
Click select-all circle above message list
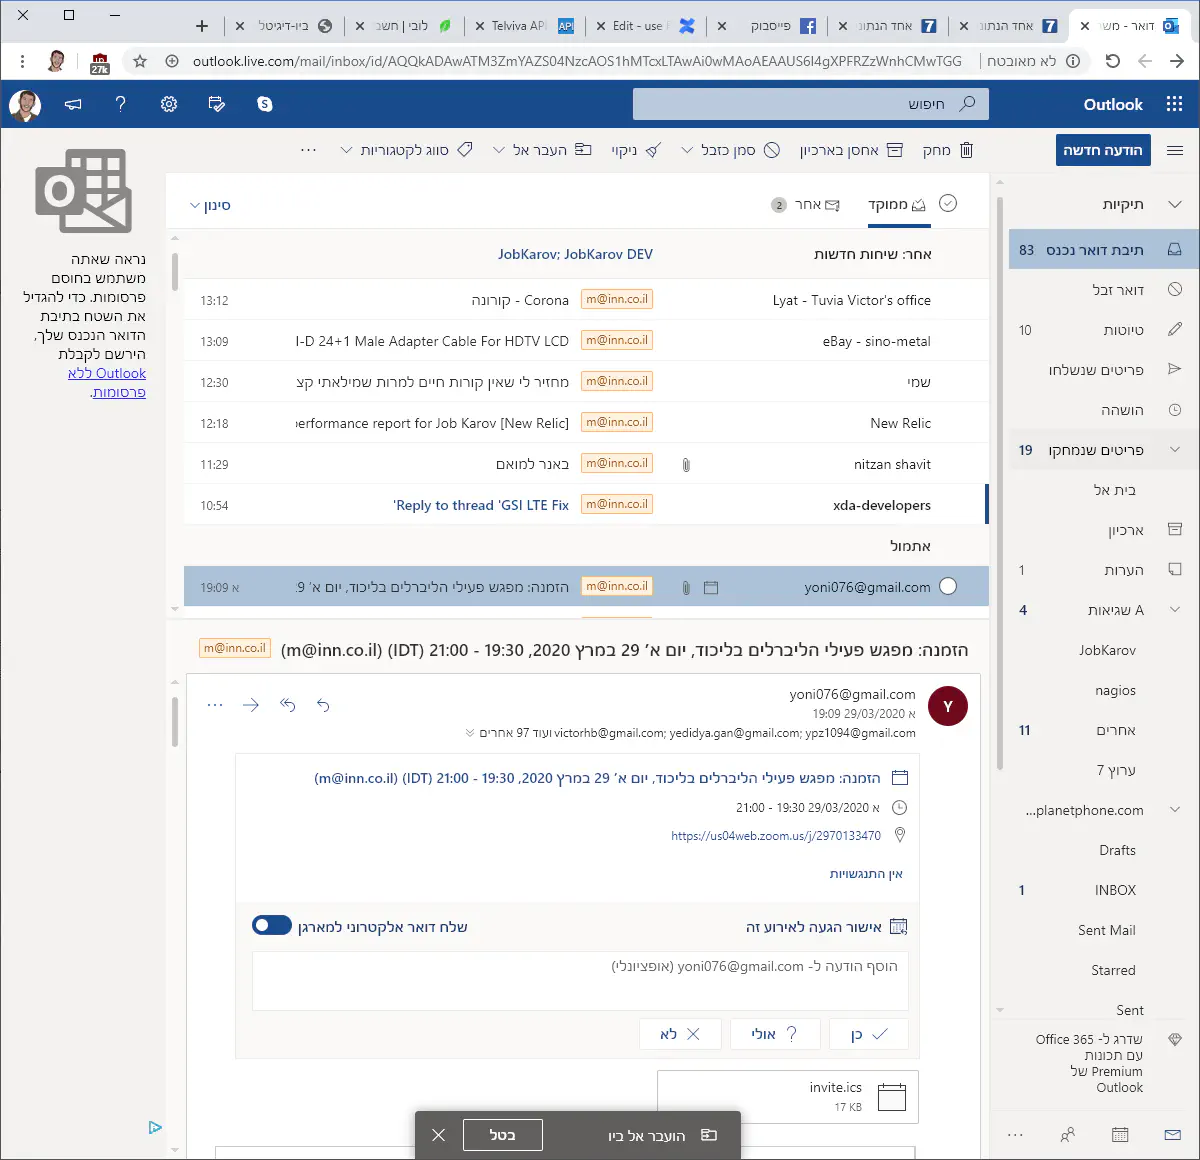coord(948,204)
